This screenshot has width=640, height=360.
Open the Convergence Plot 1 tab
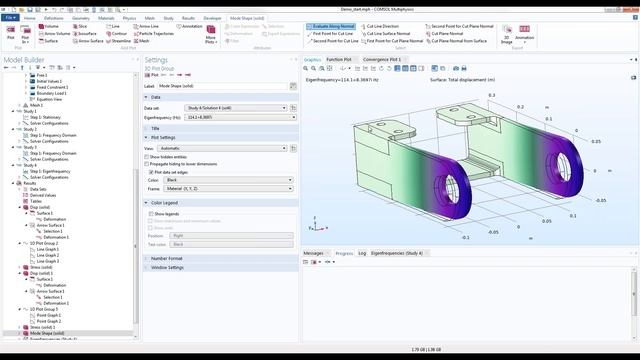pos(382,60)
